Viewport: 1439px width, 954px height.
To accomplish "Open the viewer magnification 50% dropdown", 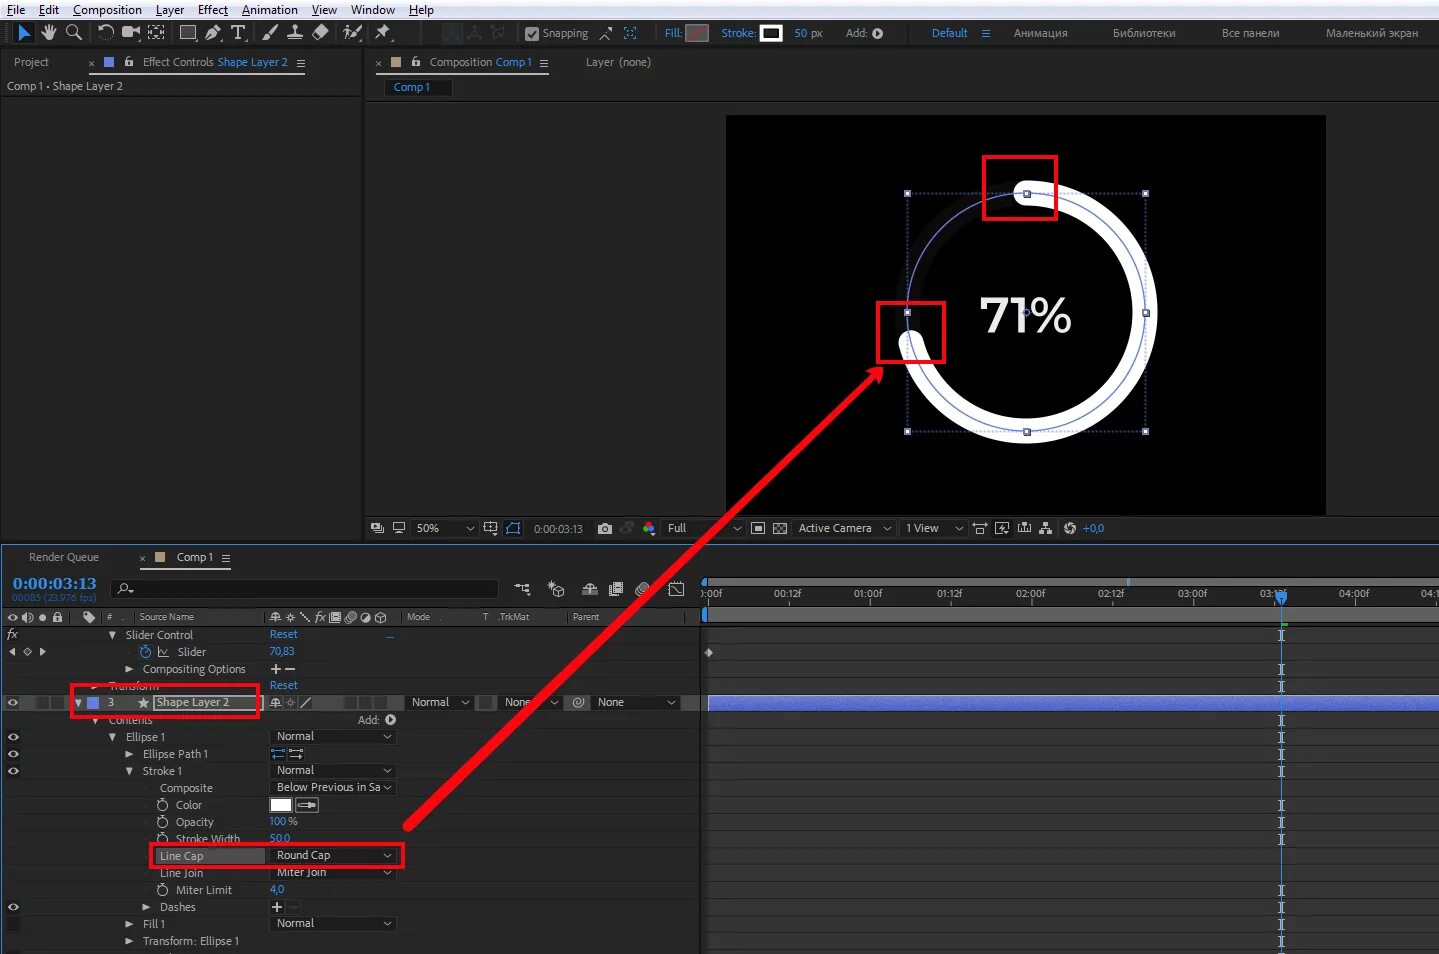I will pyautogui.click(x=444, y=529).
